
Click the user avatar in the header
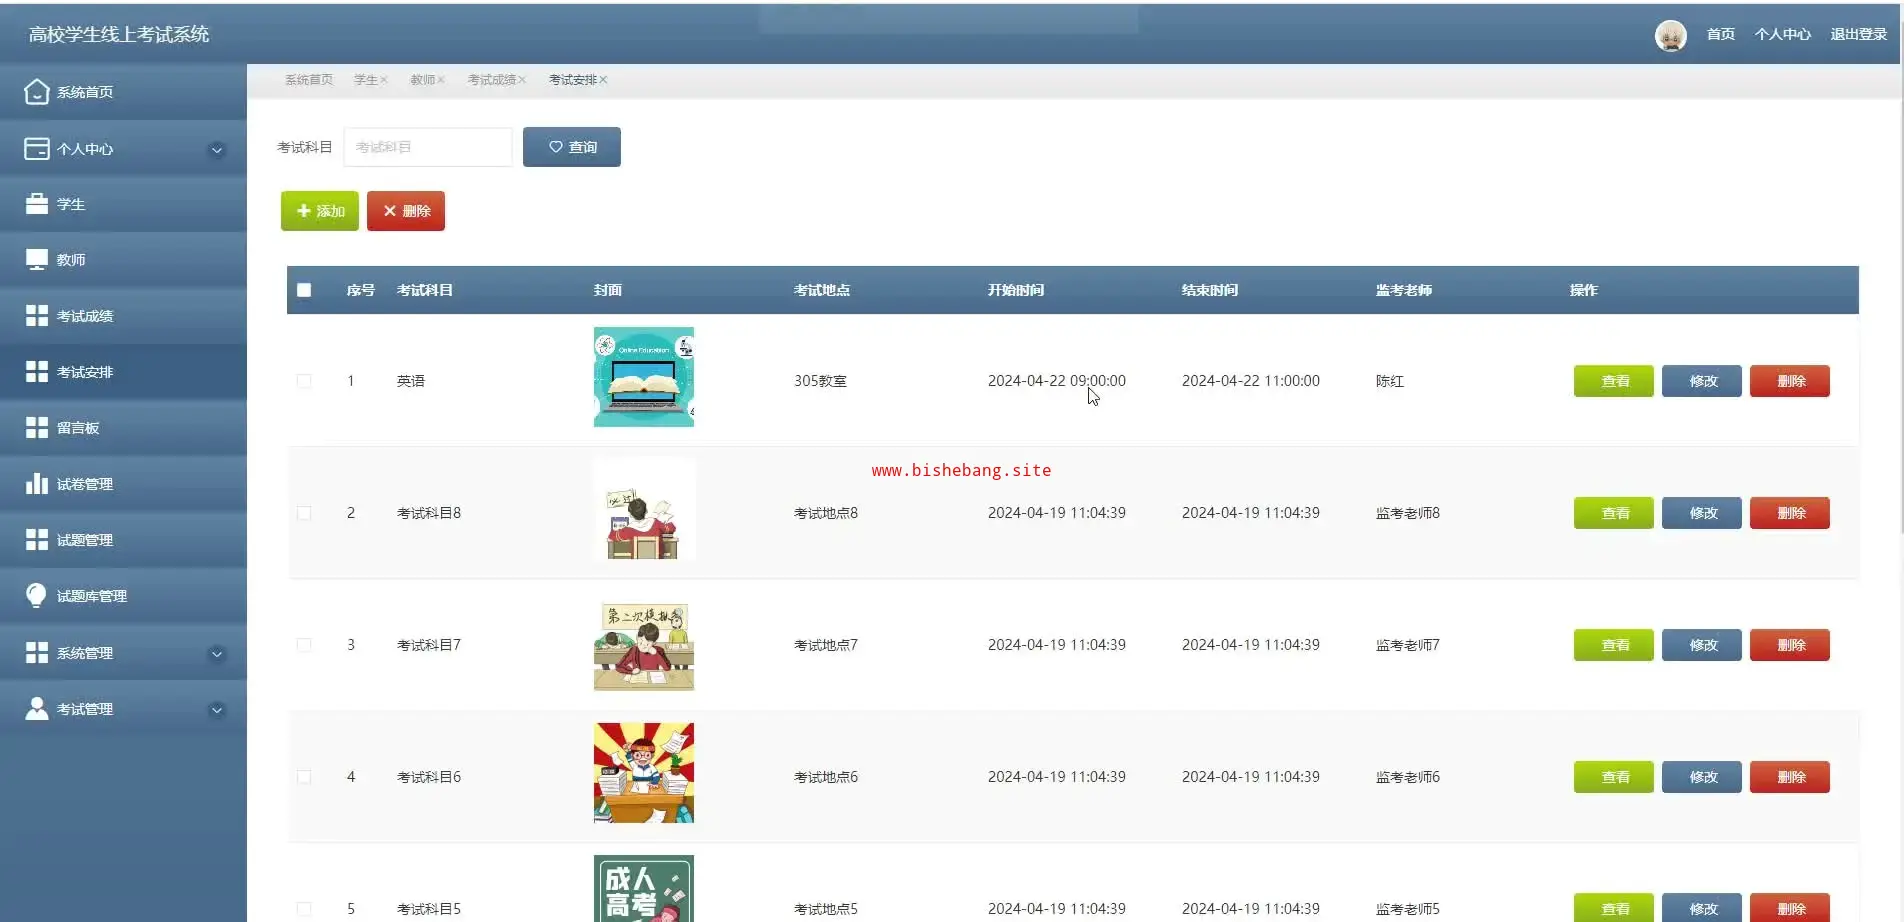coord(1671,35)
